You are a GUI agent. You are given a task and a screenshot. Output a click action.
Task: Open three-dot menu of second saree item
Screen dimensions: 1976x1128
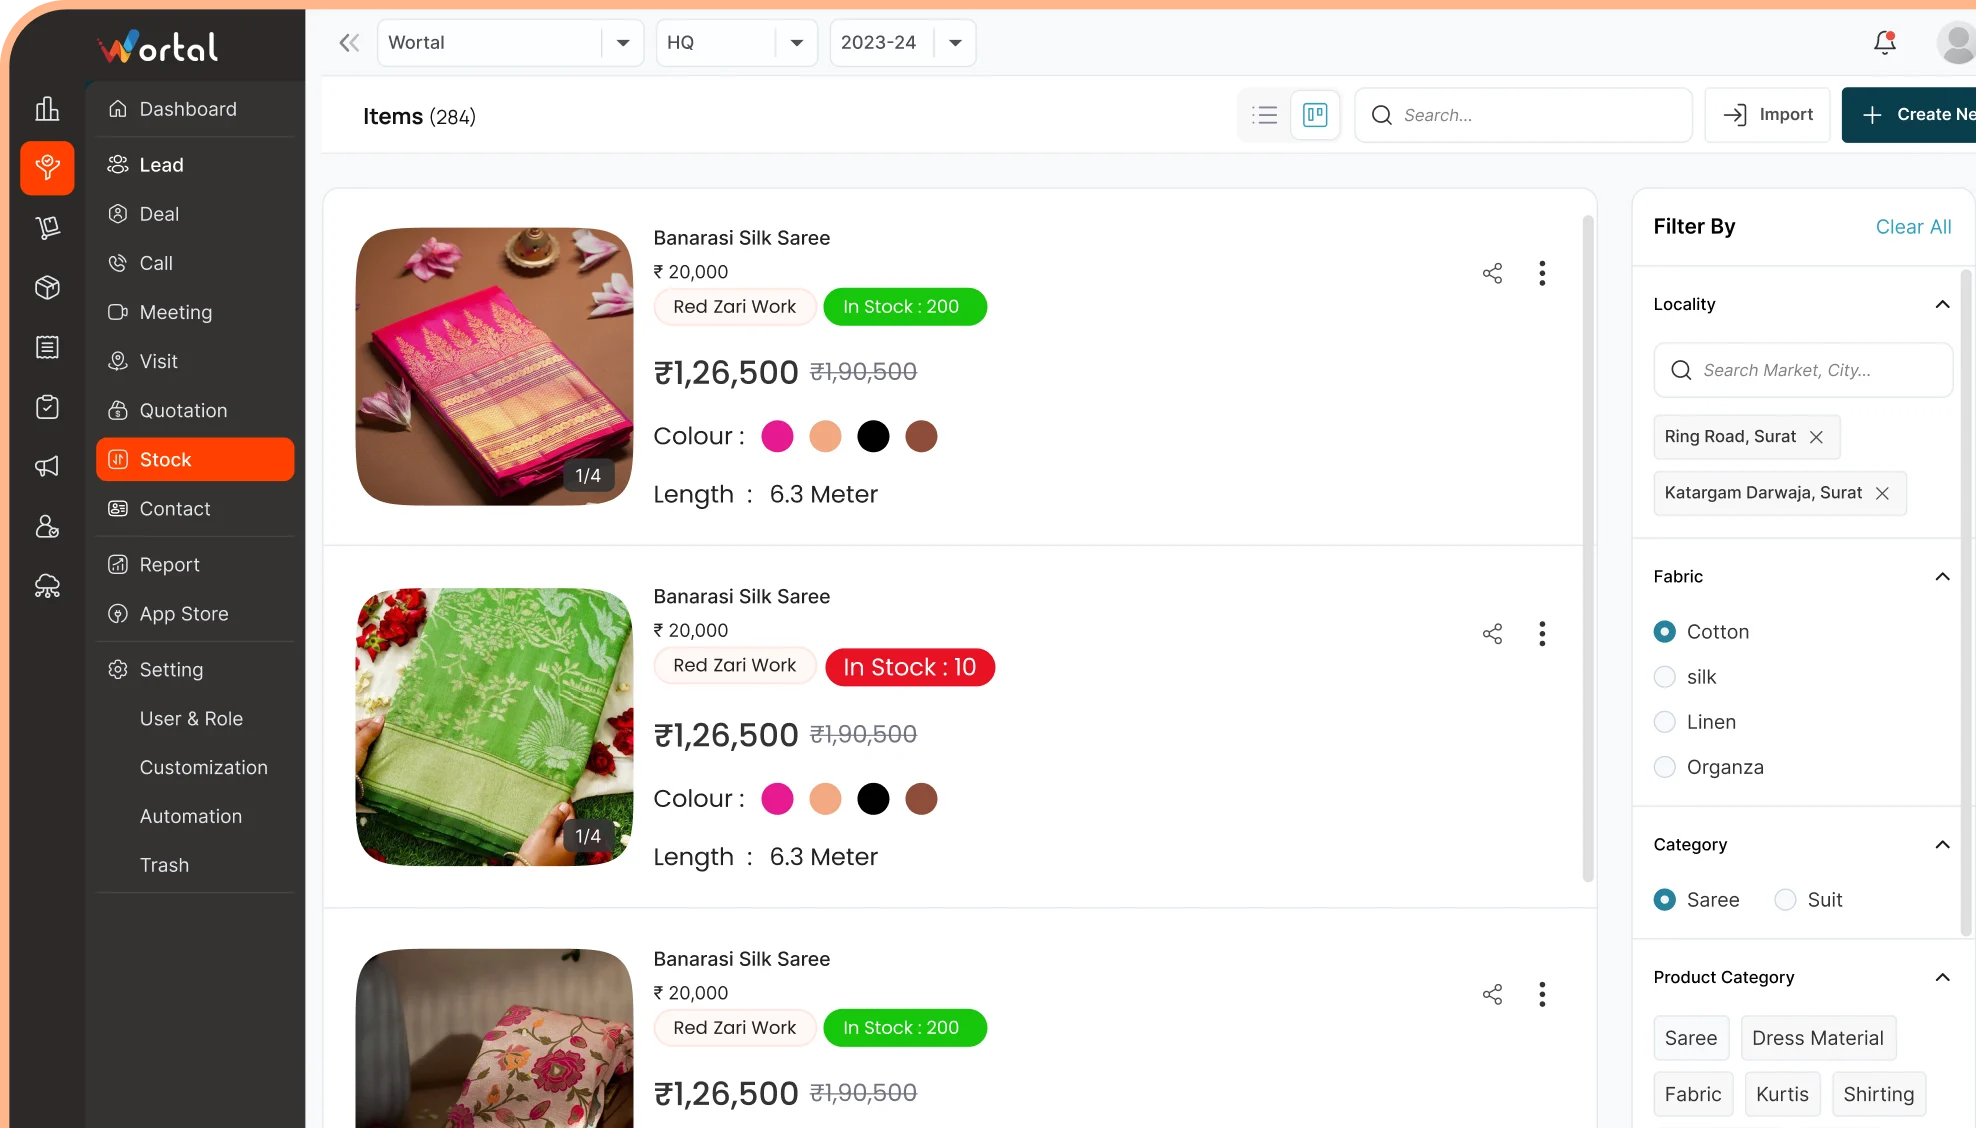[x=1542, y=634]
